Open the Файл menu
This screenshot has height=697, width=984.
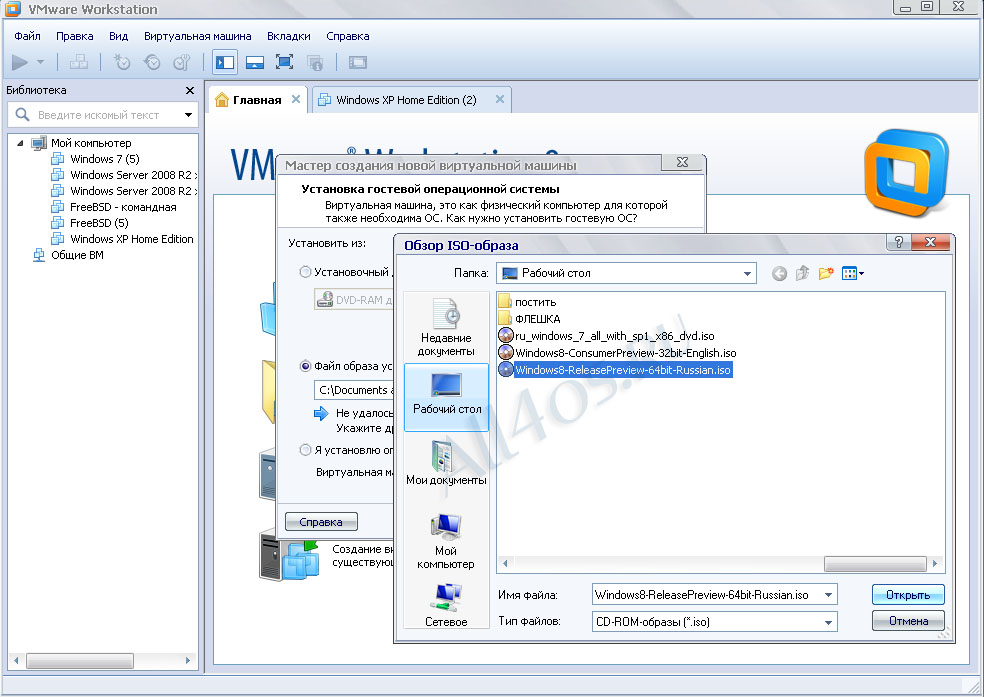coord(28,36)
